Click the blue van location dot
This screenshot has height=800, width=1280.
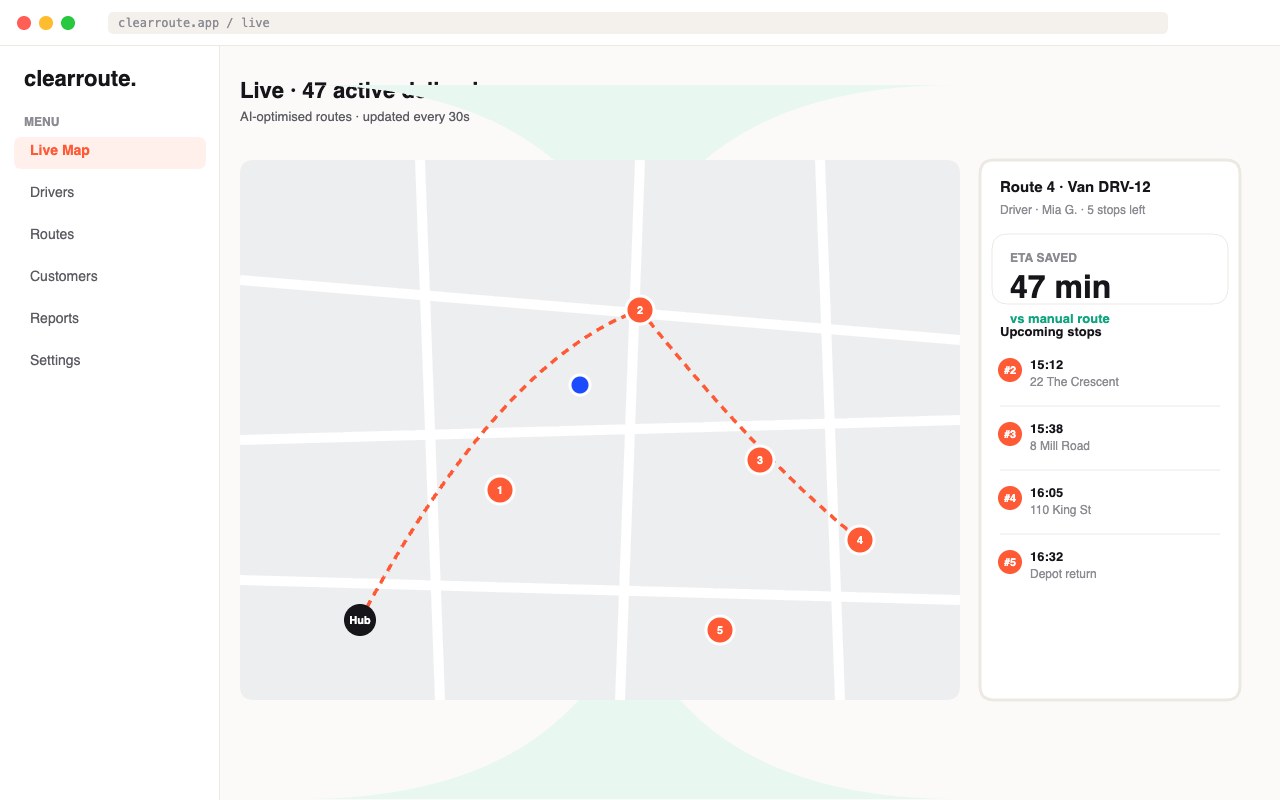click(580, 385)
